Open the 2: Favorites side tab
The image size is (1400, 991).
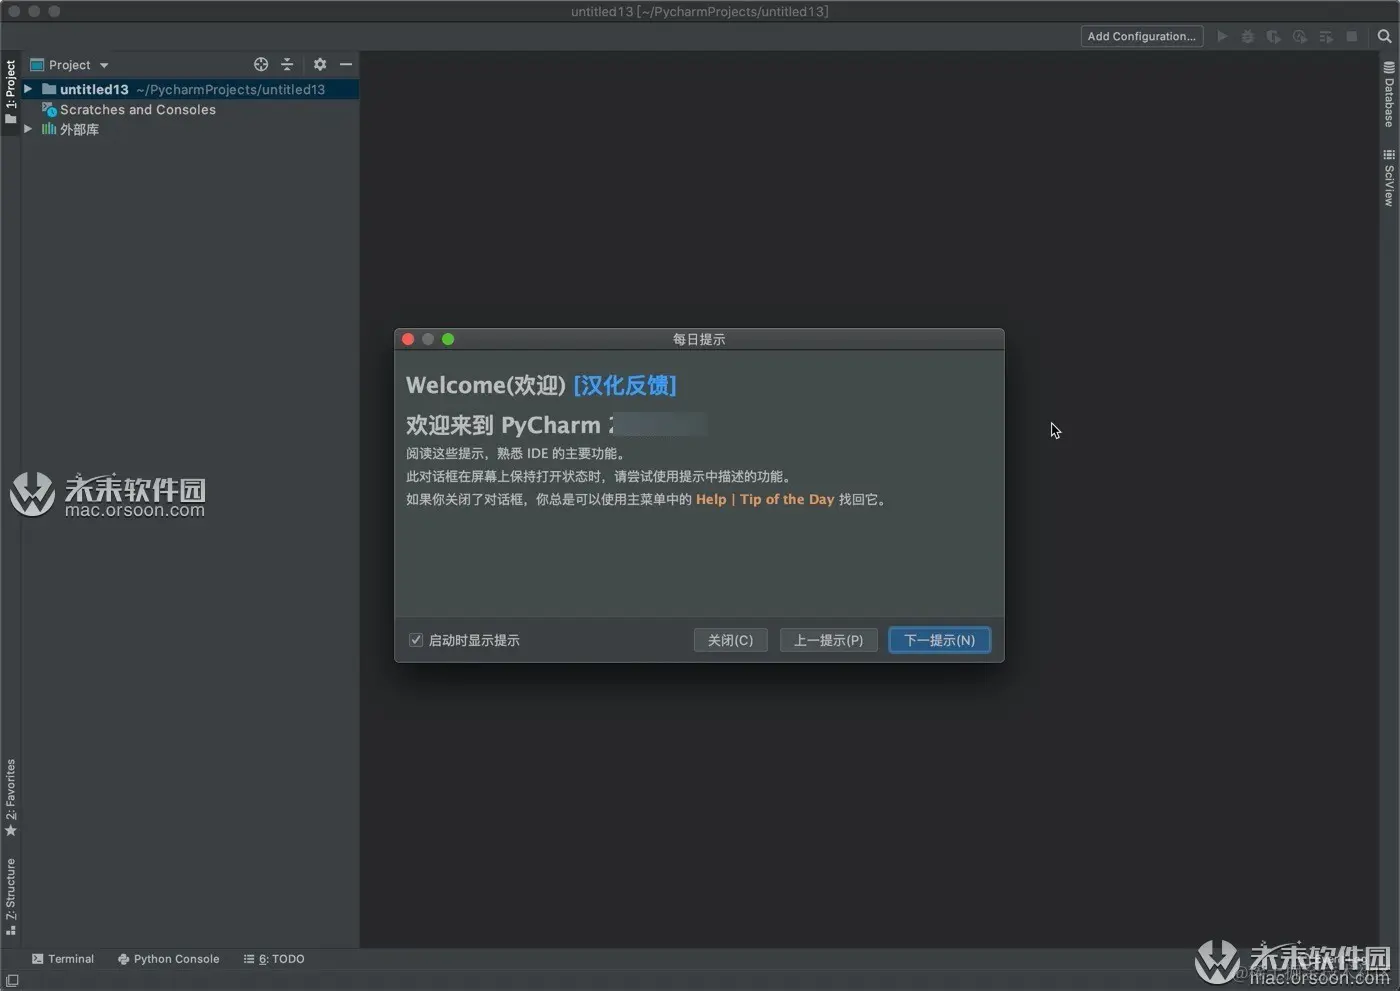click(x=11, y=797)
